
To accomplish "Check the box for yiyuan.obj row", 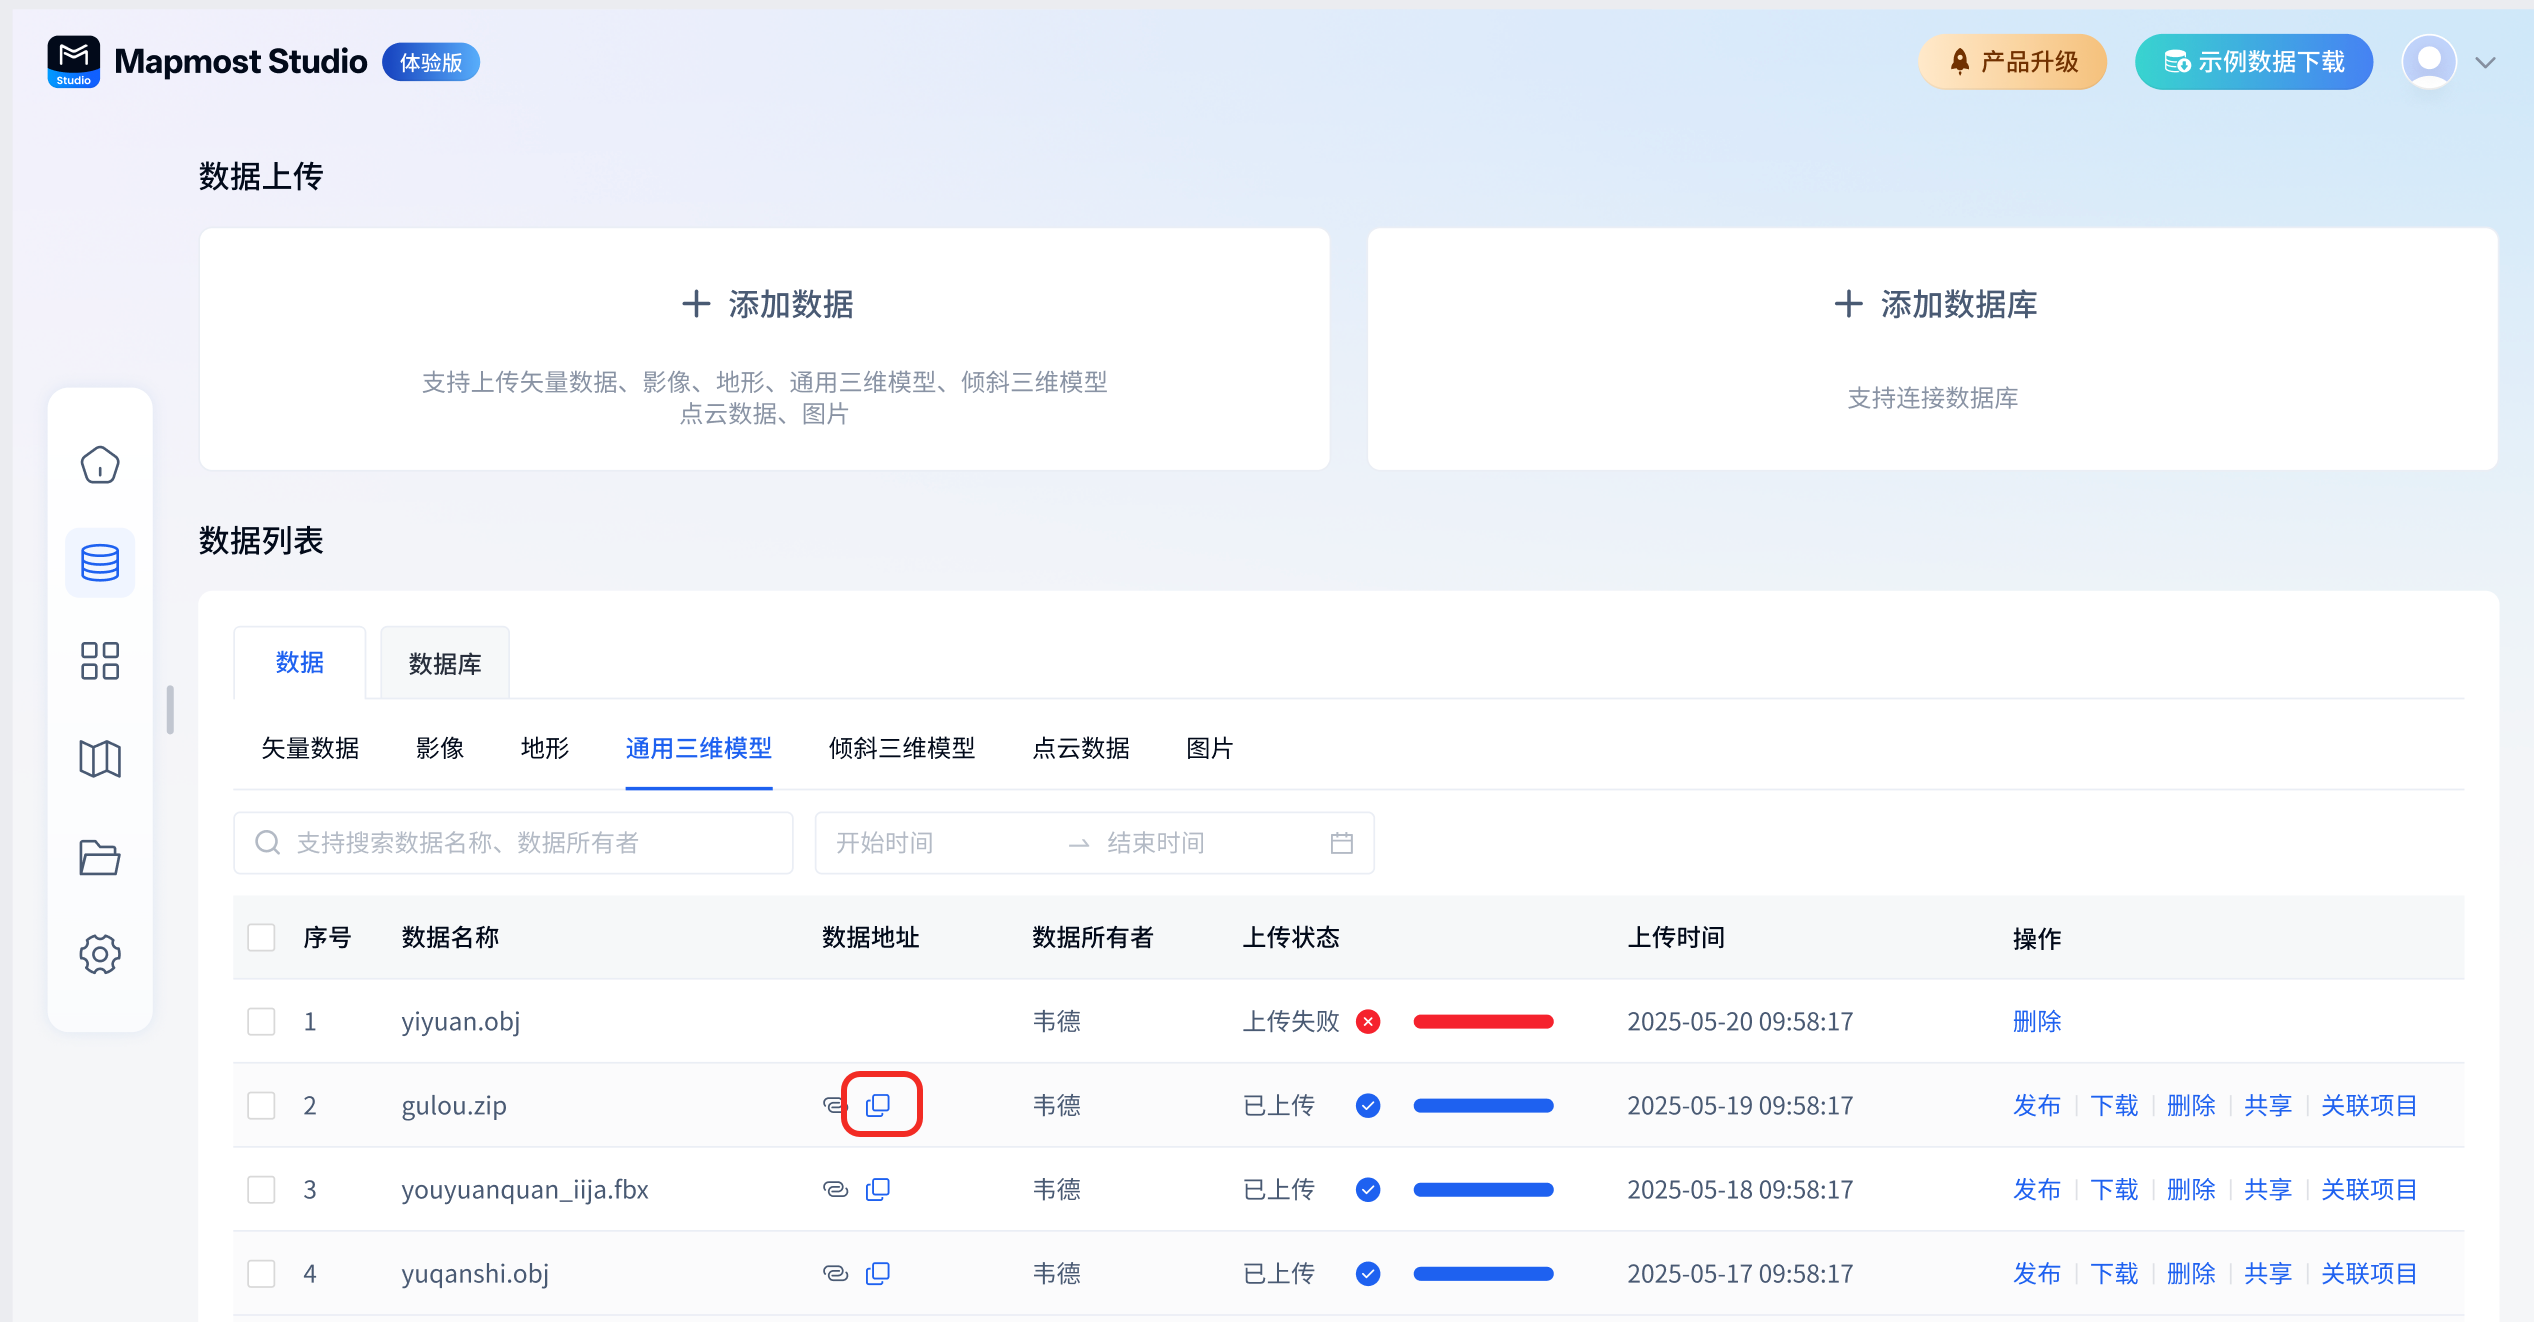I will (261, 1021).
